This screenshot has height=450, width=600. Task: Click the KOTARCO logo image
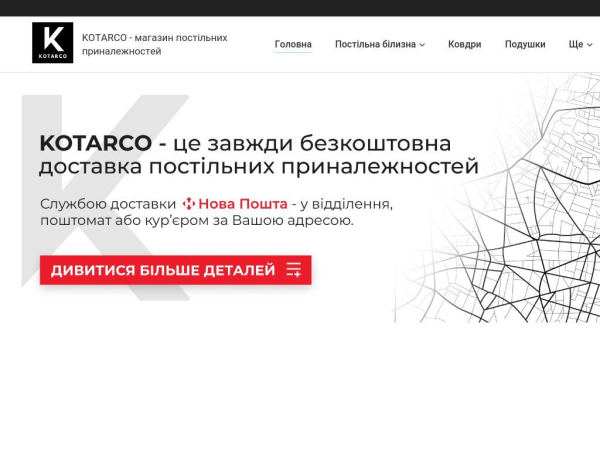(52, 42)
